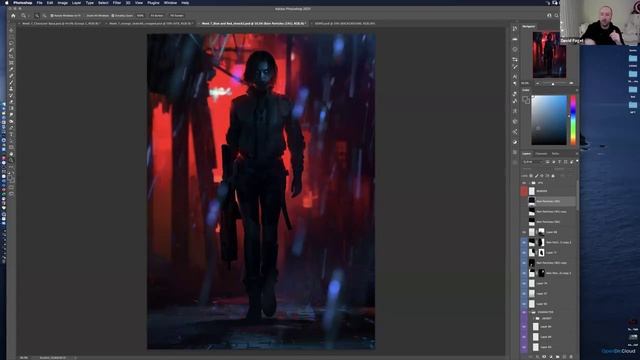The width and height of the screenshot is (640, 360).
Task: Click the lock transparent pixels icon
Action: (x=531, y=176)
